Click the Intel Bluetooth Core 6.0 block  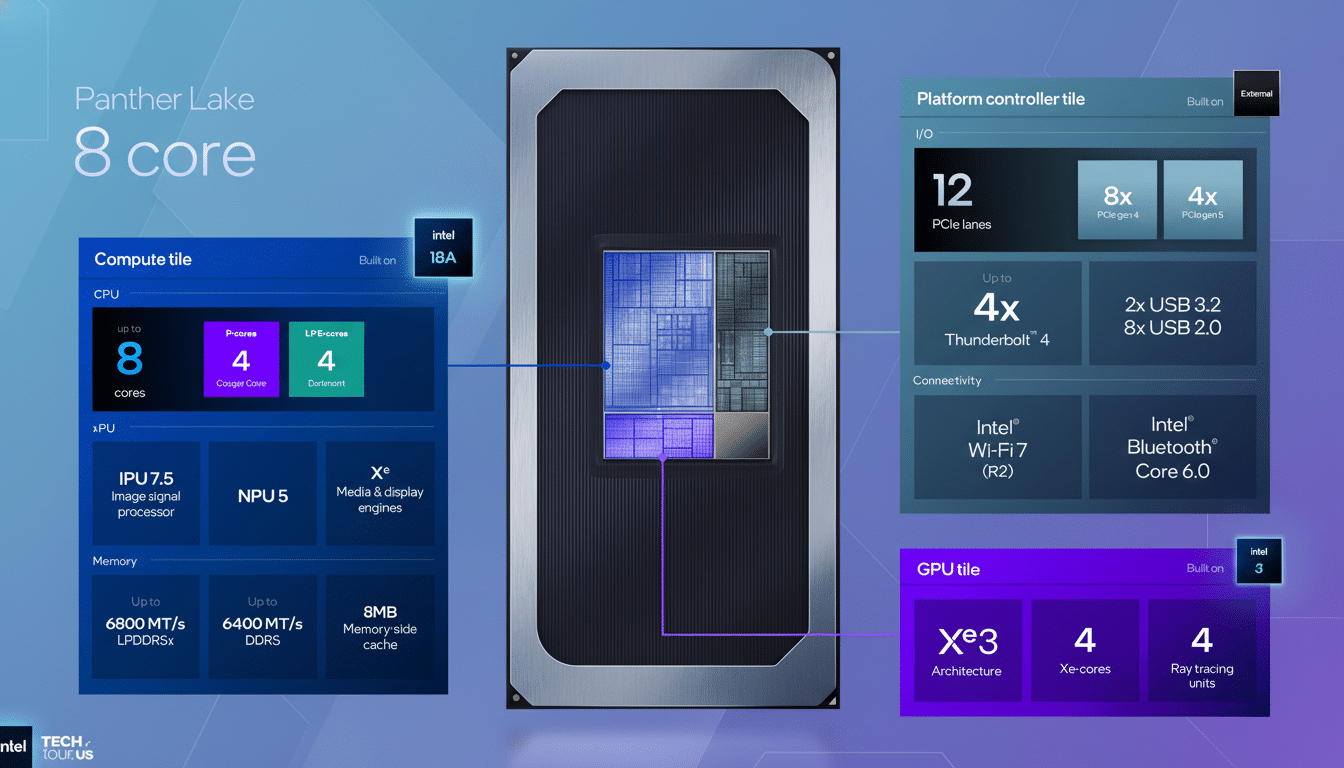pos(1172,446)
